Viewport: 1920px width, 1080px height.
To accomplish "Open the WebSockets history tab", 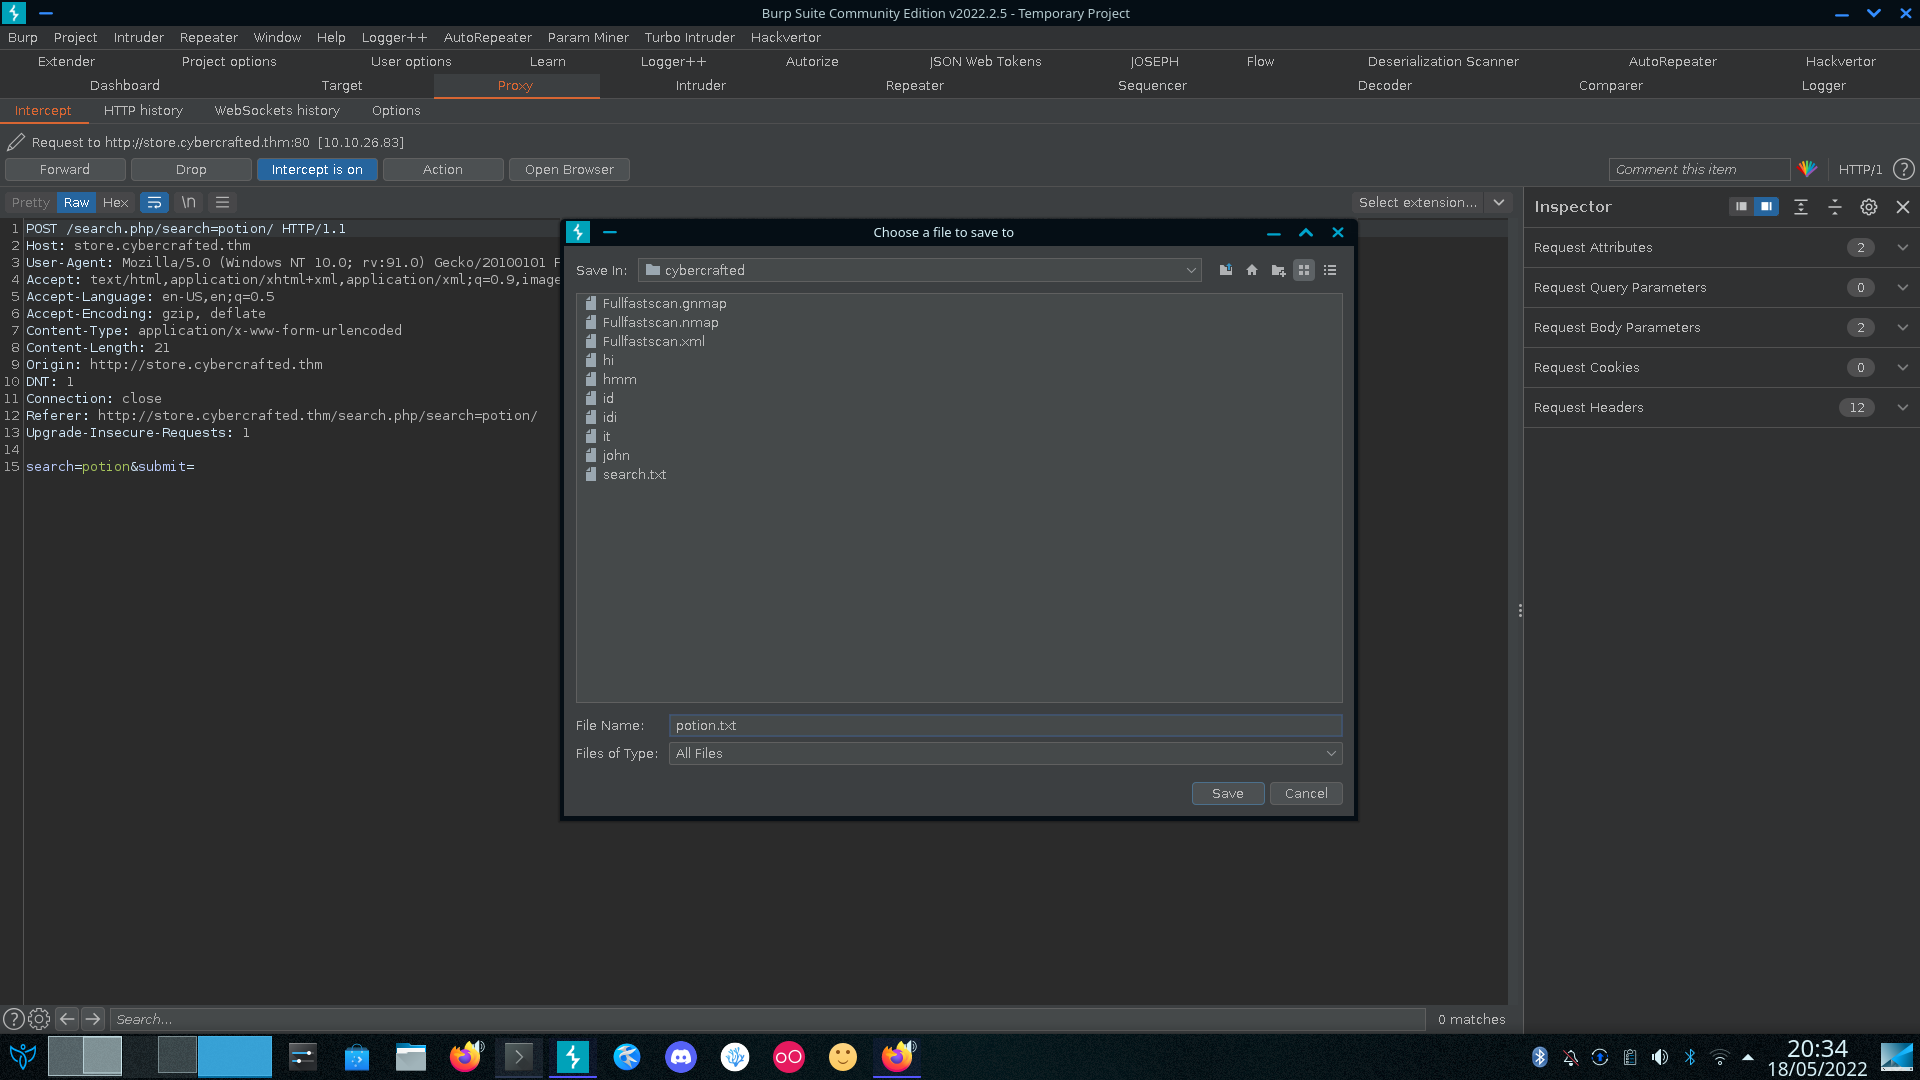I will (277, 110).
